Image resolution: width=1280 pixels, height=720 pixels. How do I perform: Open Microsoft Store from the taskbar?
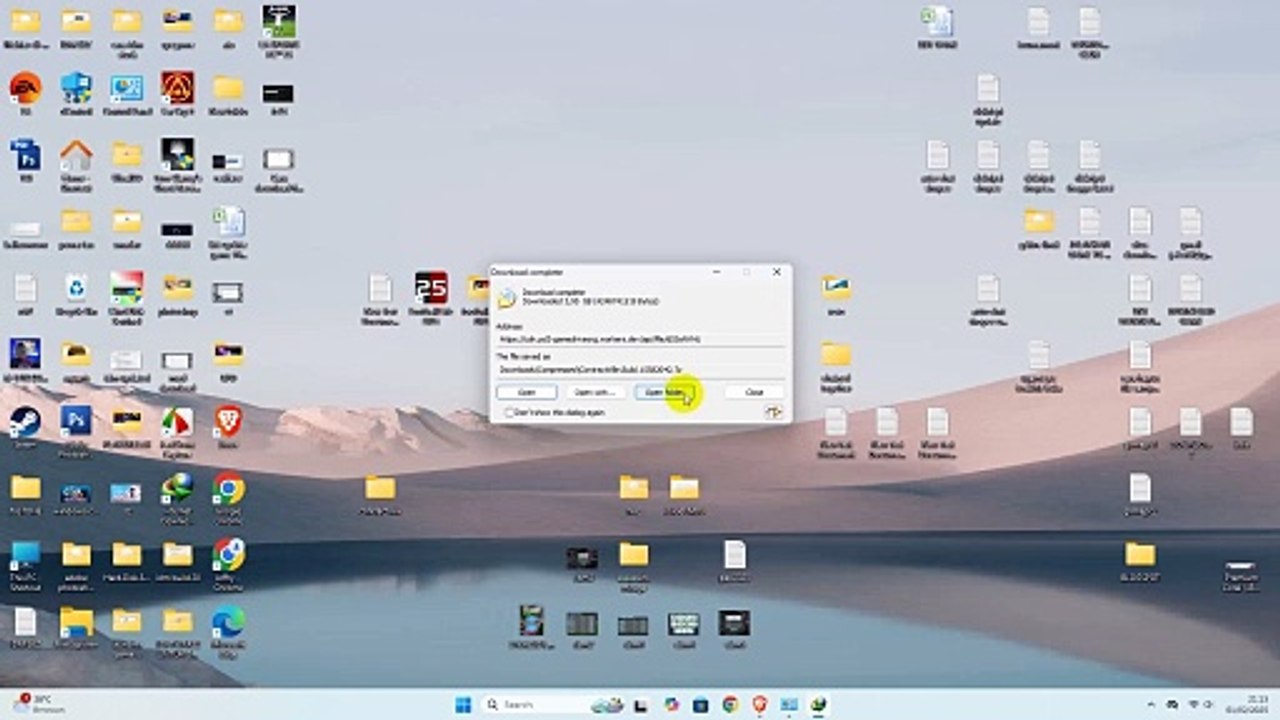click(700, 705)
